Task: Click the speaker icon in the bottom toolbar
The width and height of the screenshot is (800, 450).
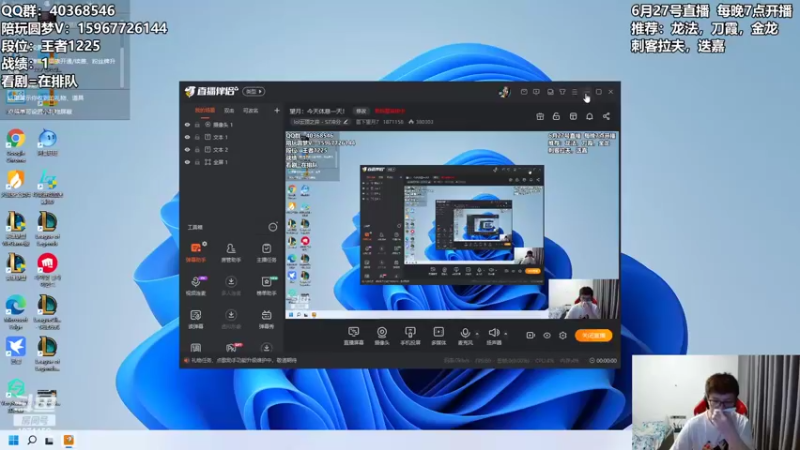Action: pos(493,333)
